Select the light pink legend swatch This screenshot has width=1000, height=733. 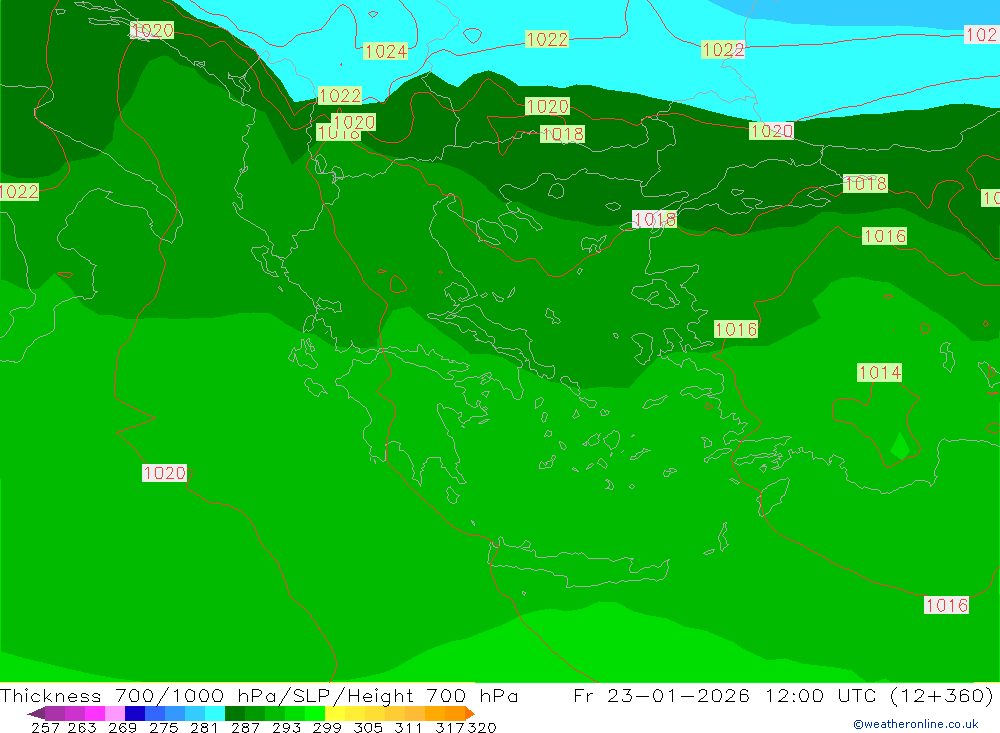pos(115,713)
